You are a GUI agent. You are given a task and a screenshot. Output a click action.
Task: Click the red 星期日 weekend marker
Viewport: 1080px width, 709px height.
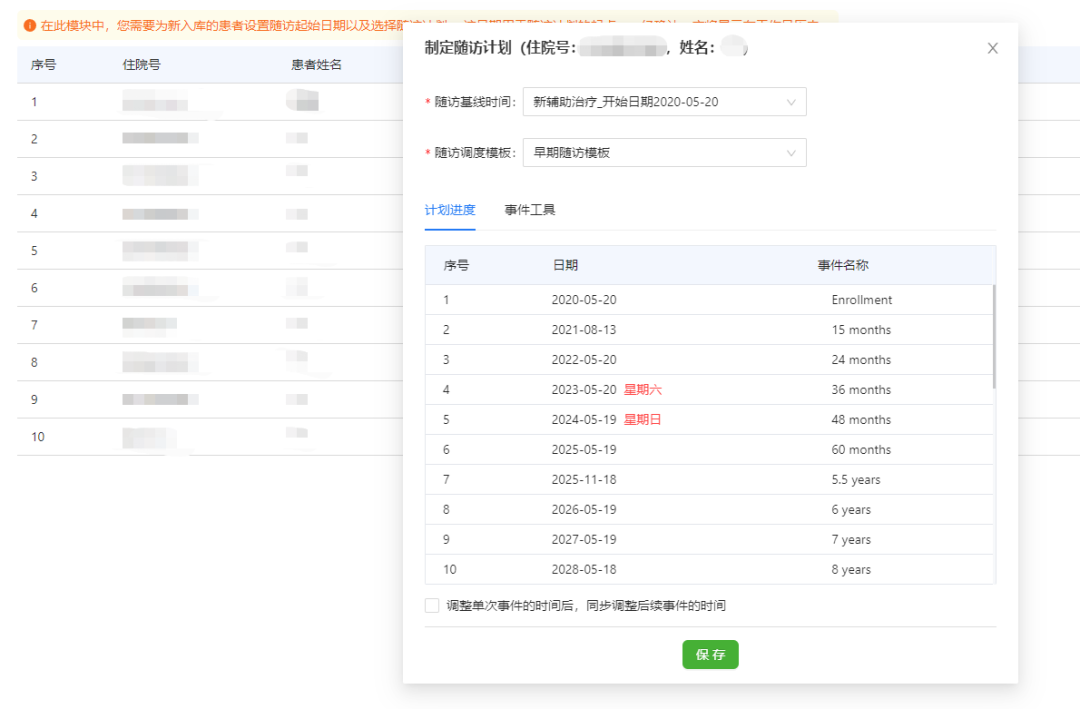coord(642,420)
